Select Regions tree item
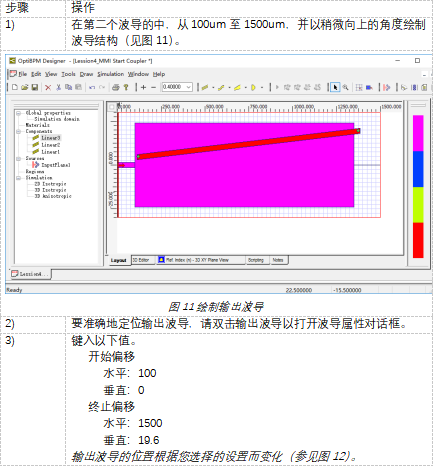 35,171
